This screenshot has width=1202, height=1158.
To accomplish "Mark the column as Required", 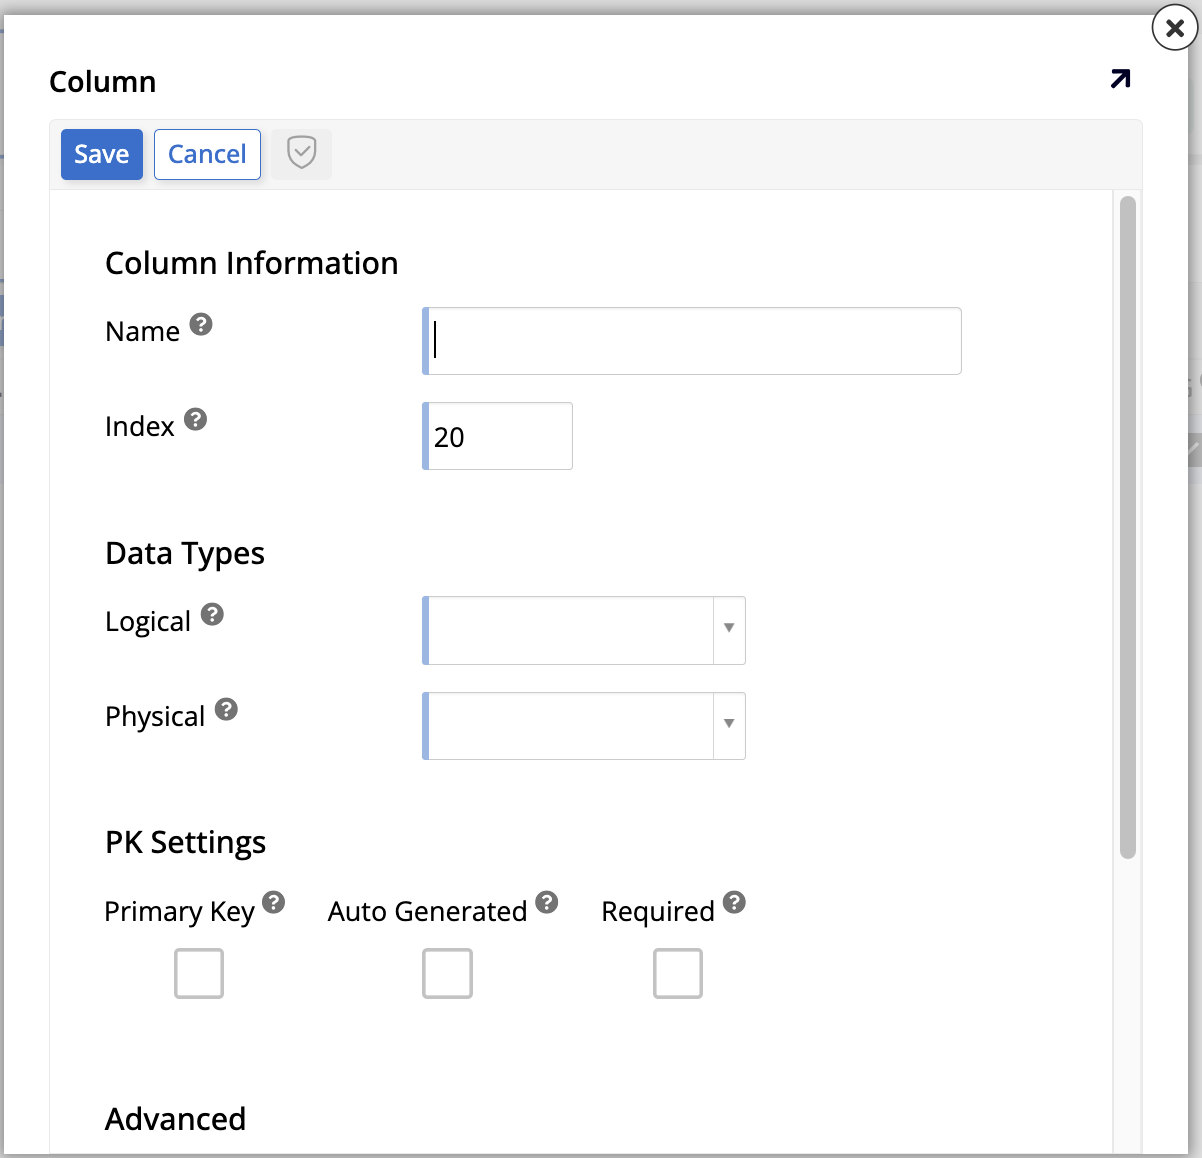I will (677, 973).
